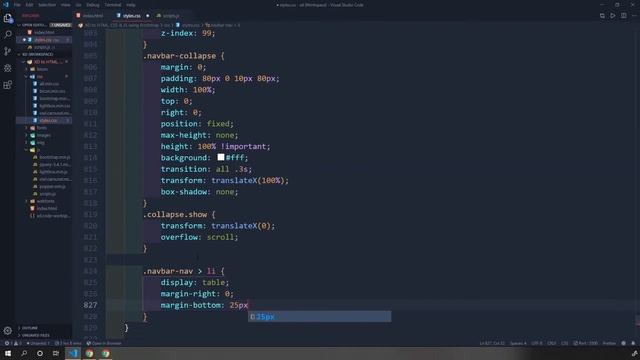The width and height of the screenshot is (640, 360).
Task: Expand the Unsaved Files panel
Action: [x=44, y=335]
